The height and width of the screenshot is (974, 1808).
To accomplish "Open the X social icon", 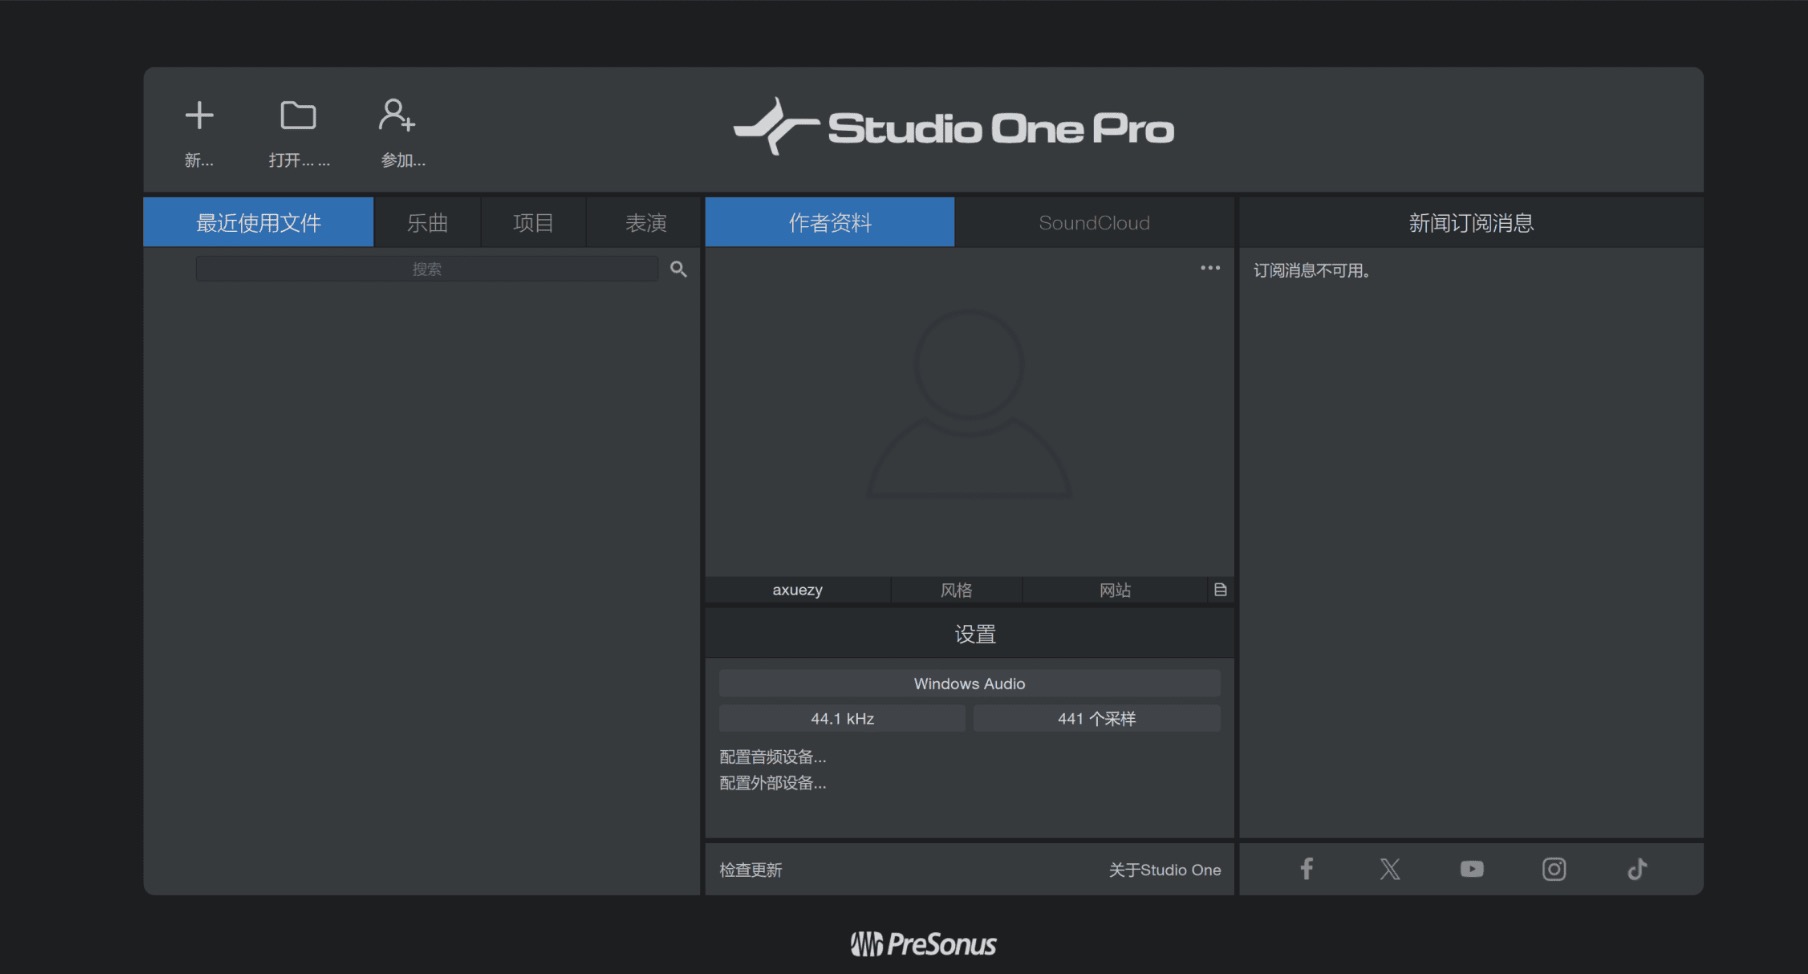I will [1389, 869].
